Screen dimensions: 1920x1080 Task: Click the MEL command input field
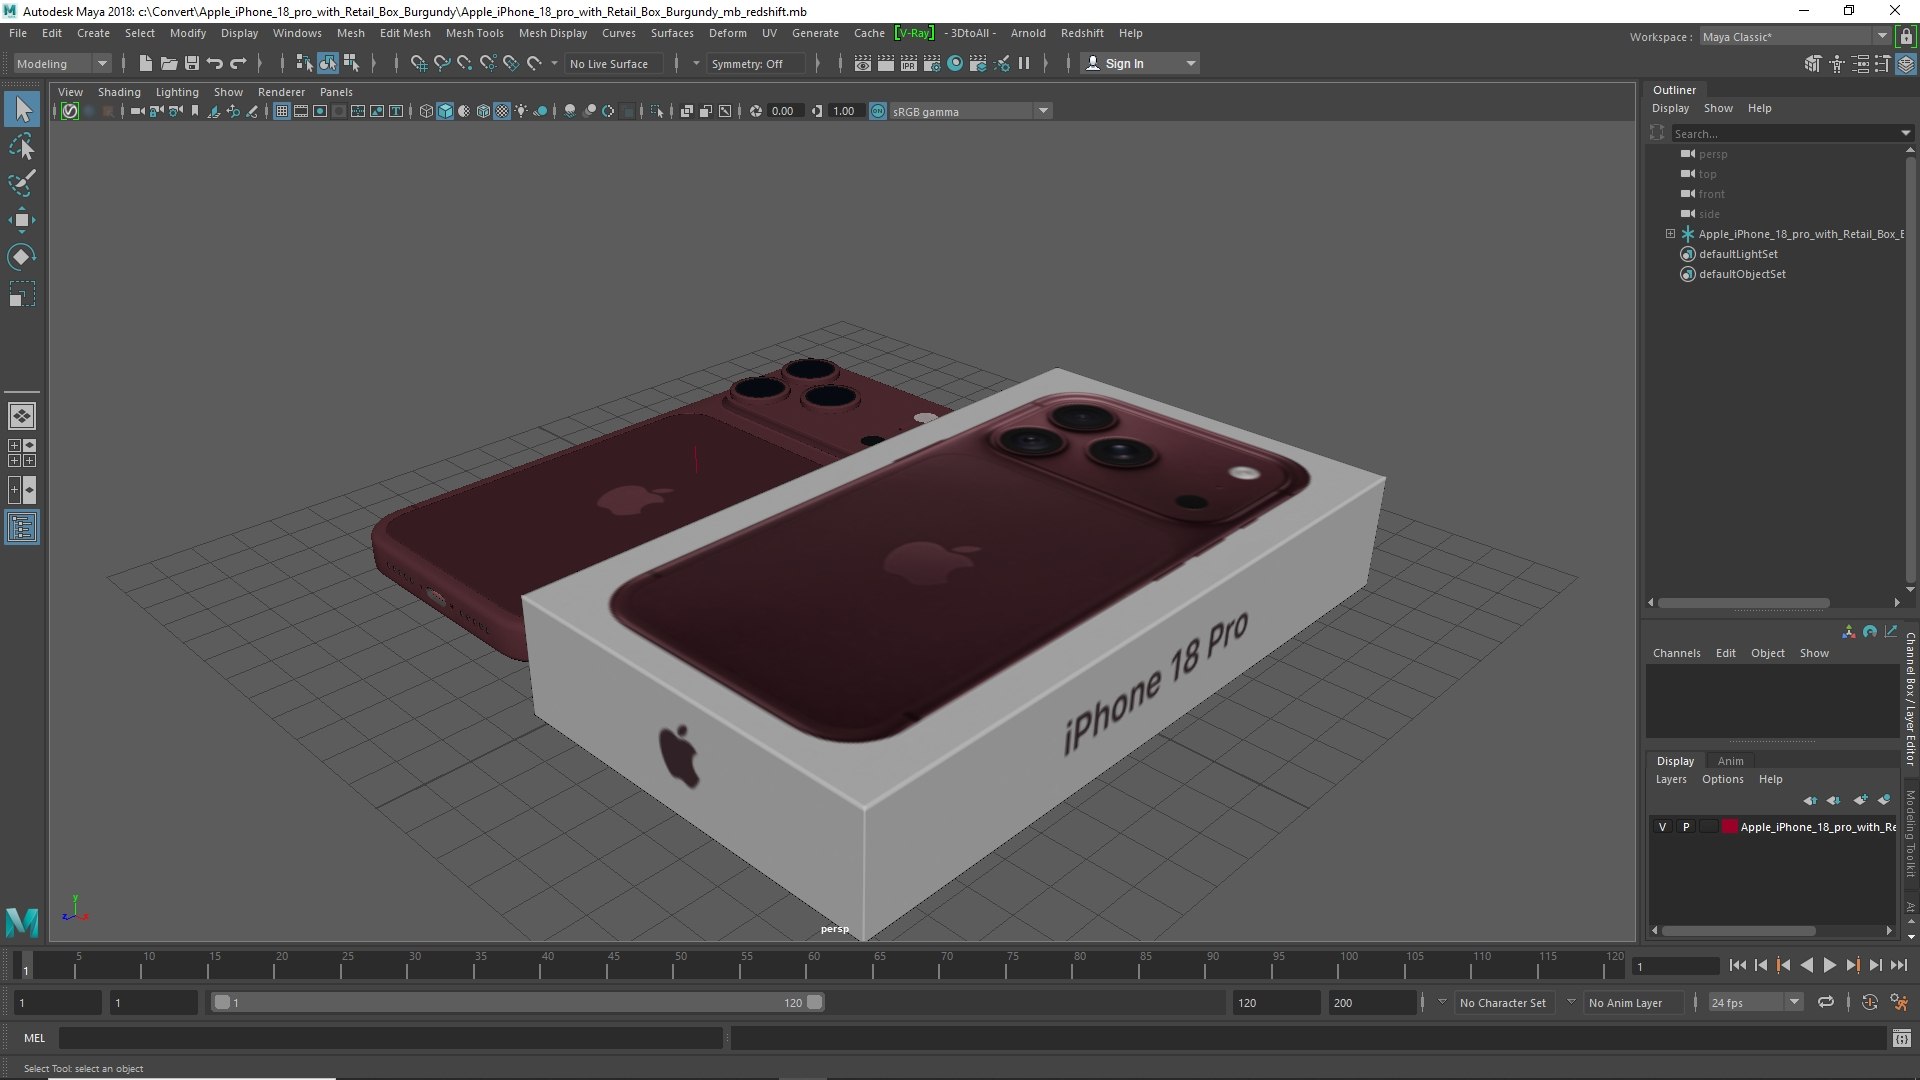pos(390,1038)
